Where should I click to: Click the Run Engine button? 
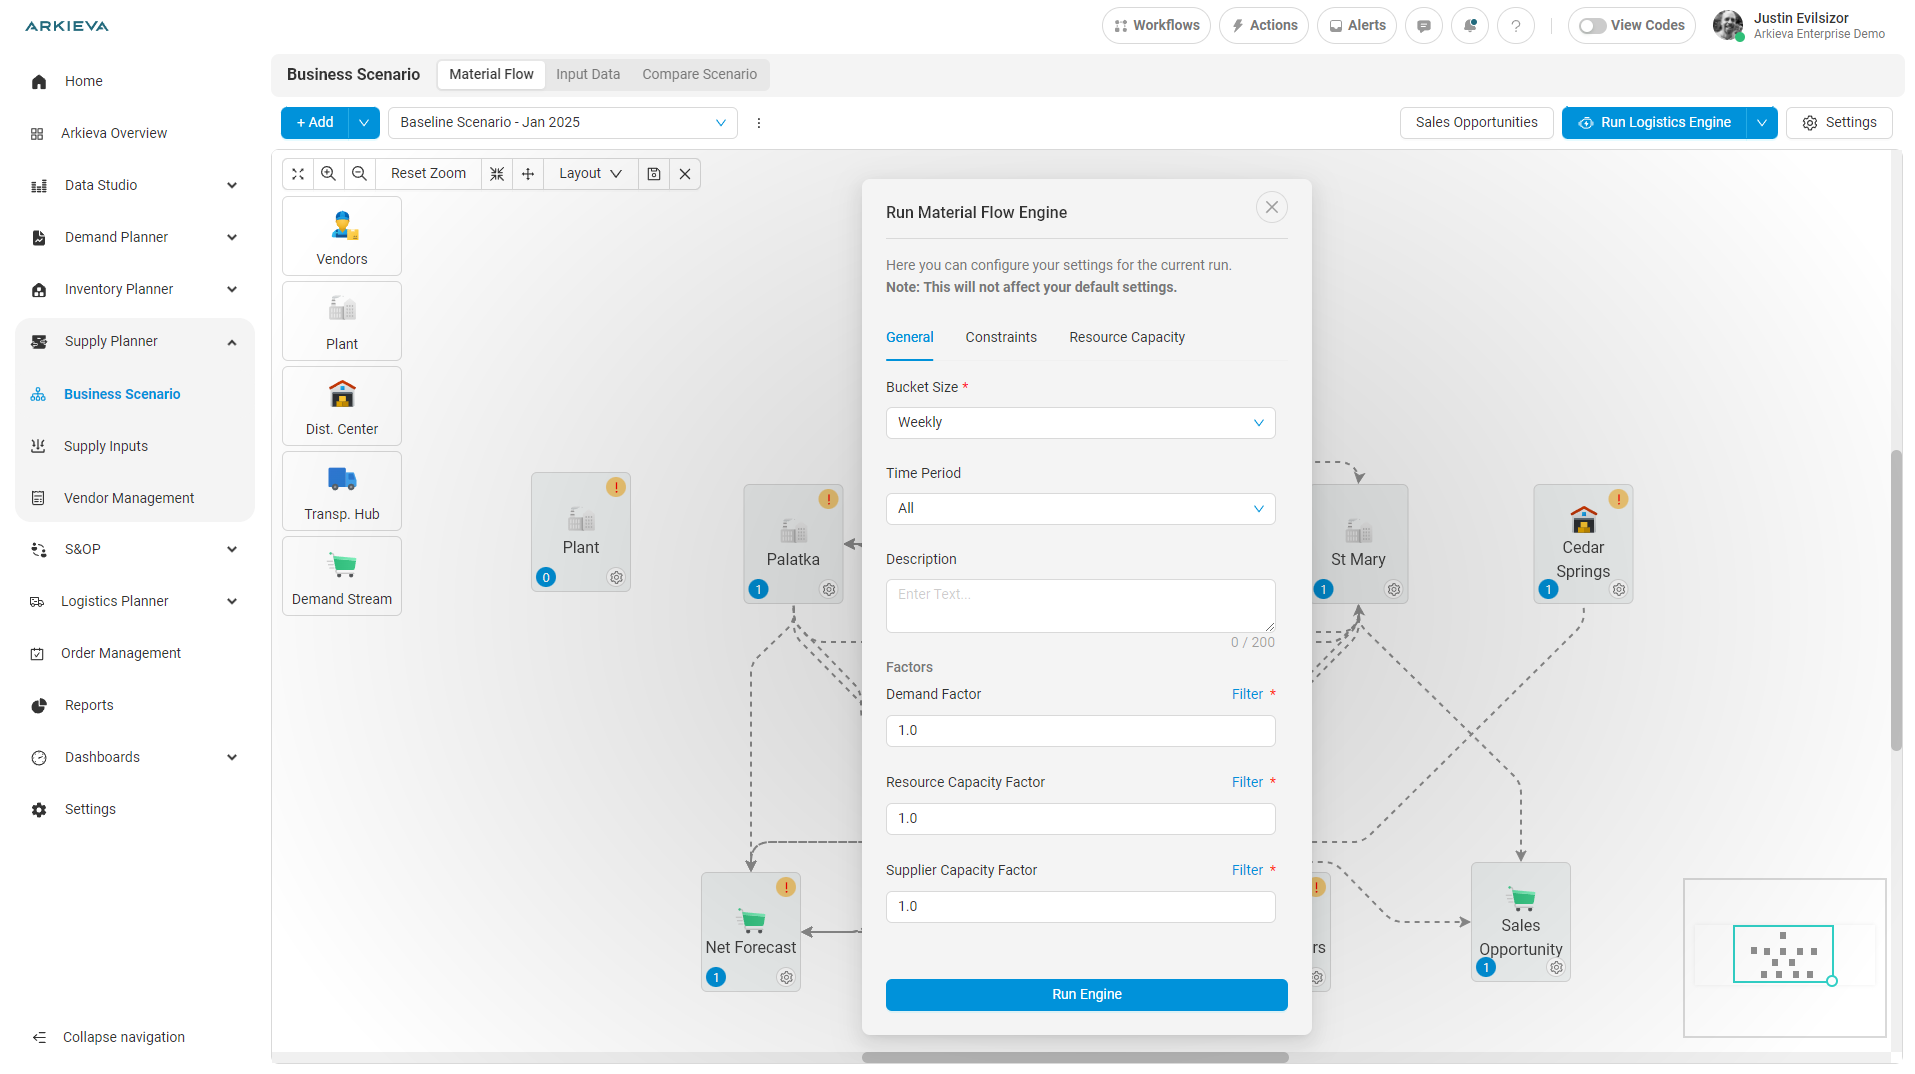[x=1086, y=995]
